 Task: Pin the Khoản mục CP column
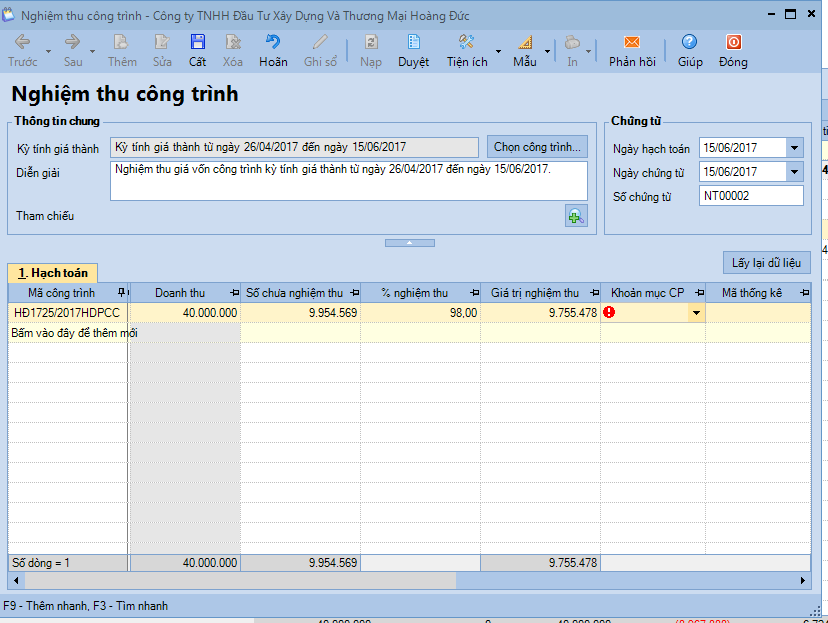(700, 292)
